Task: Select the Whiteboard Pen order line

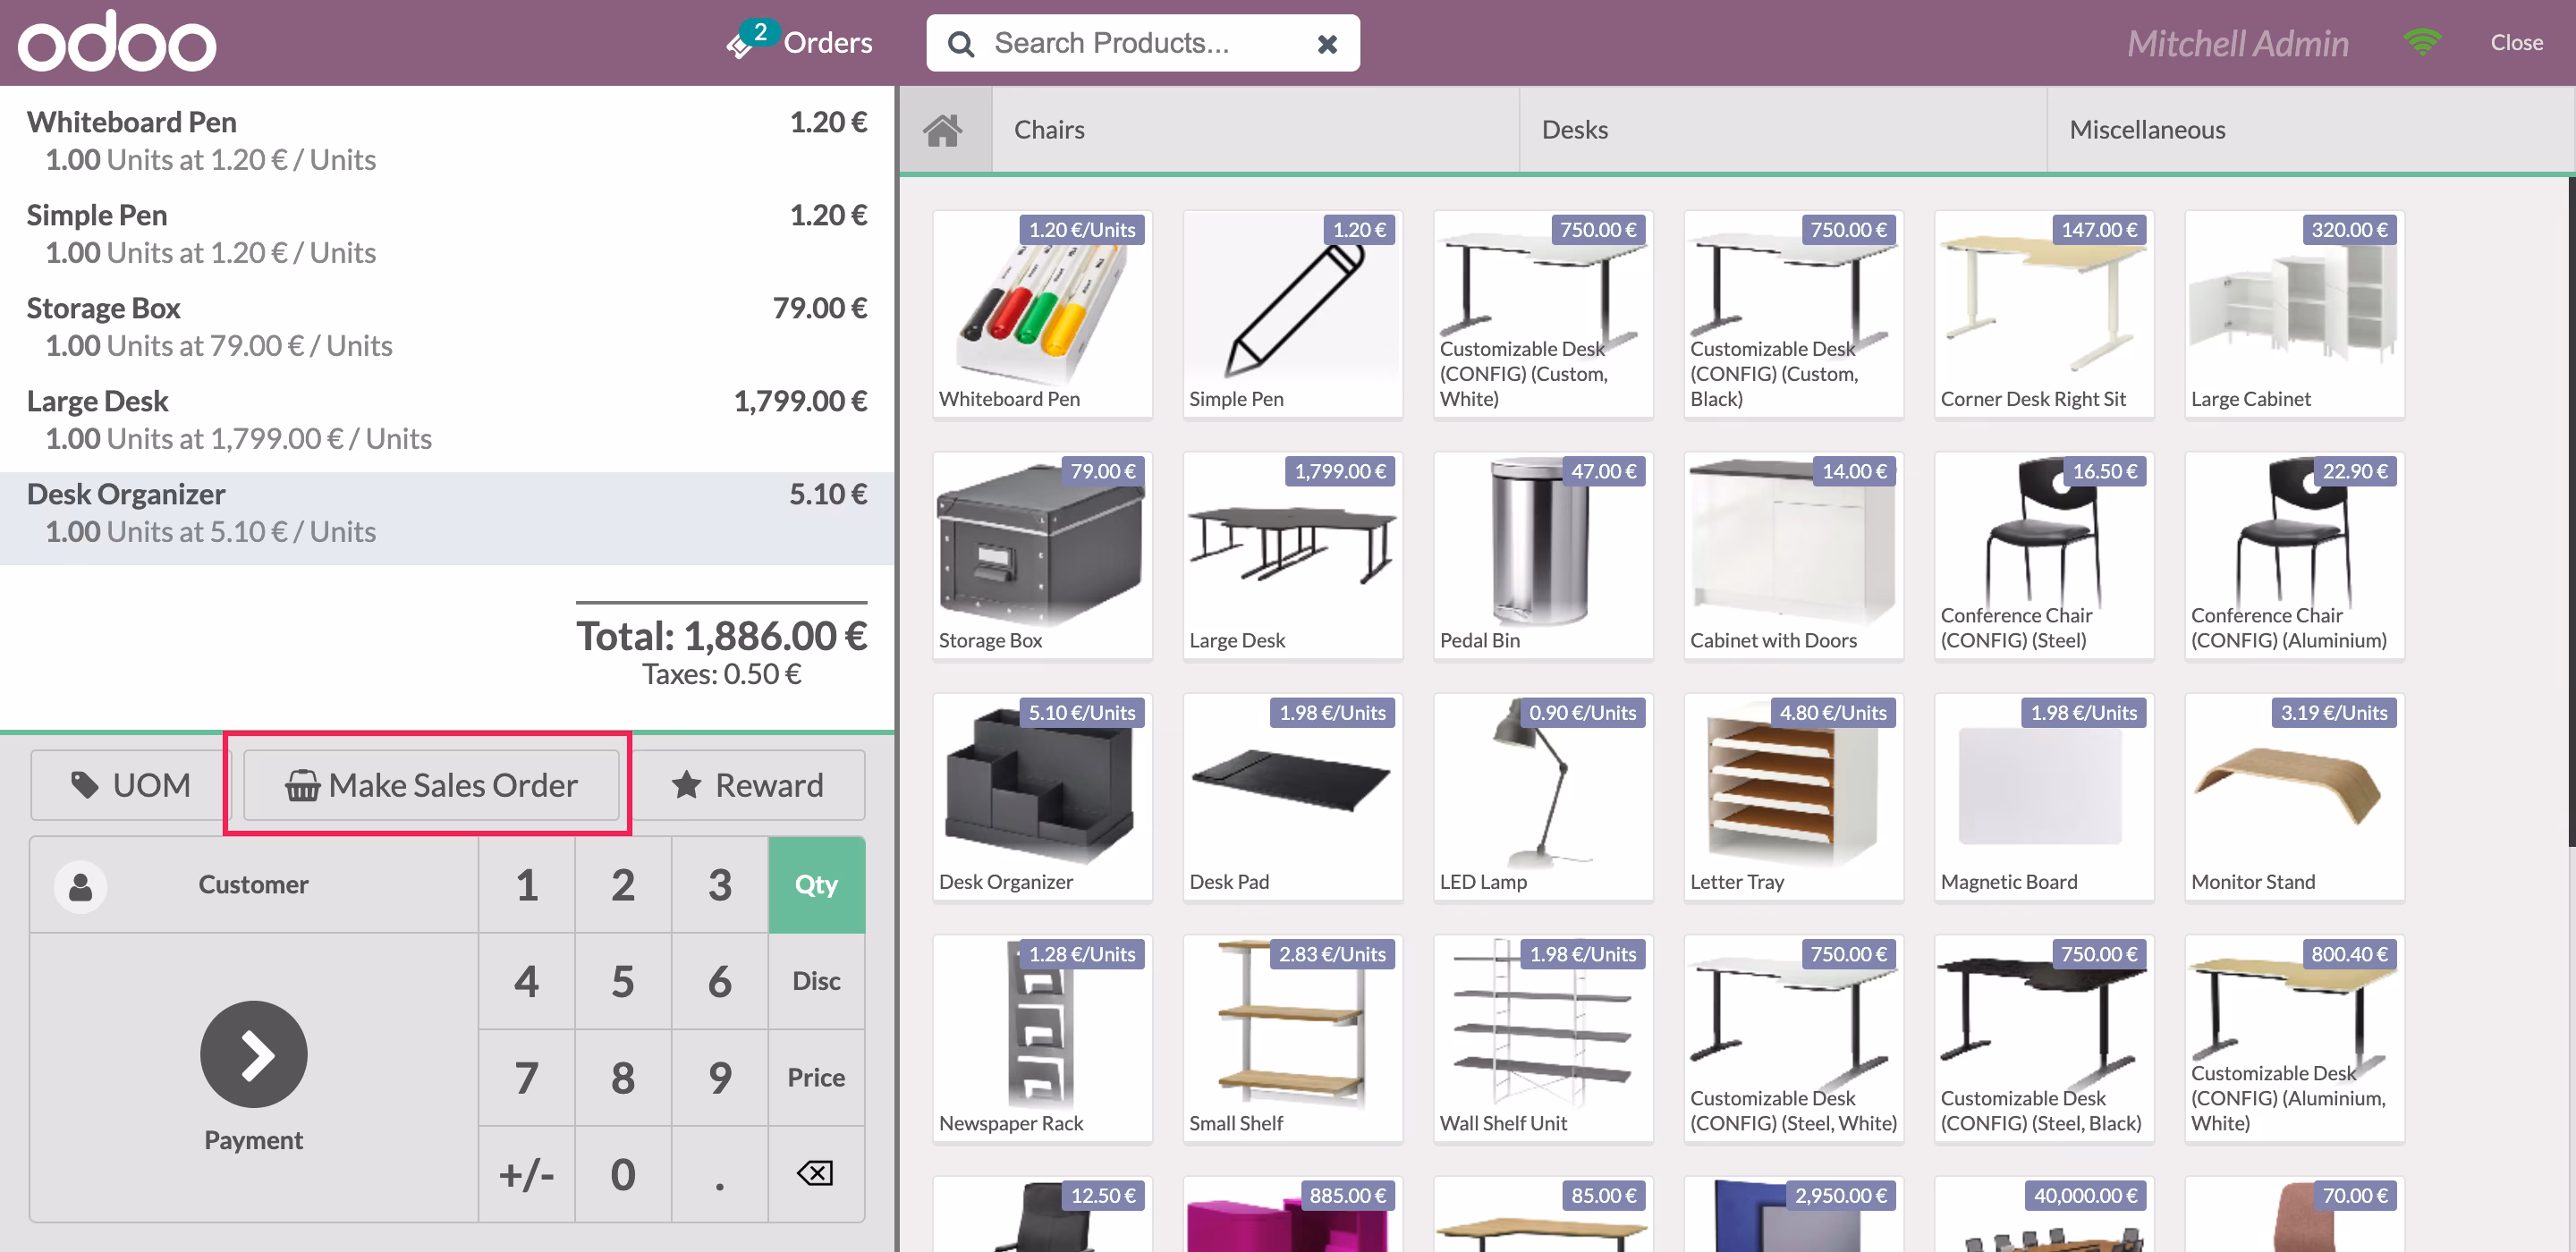Action: pos(447,140)
